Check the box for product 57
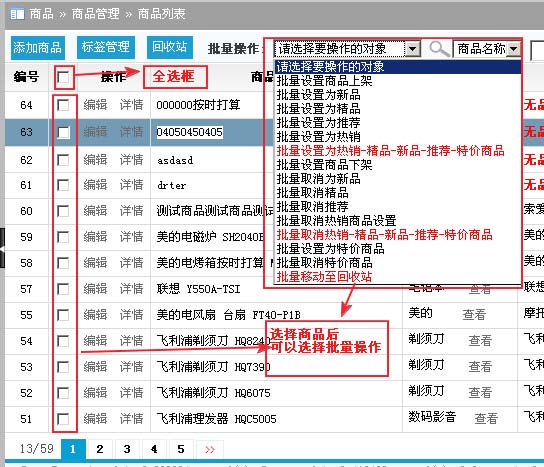This screenshot has height=467, width=544. [63, 289]
